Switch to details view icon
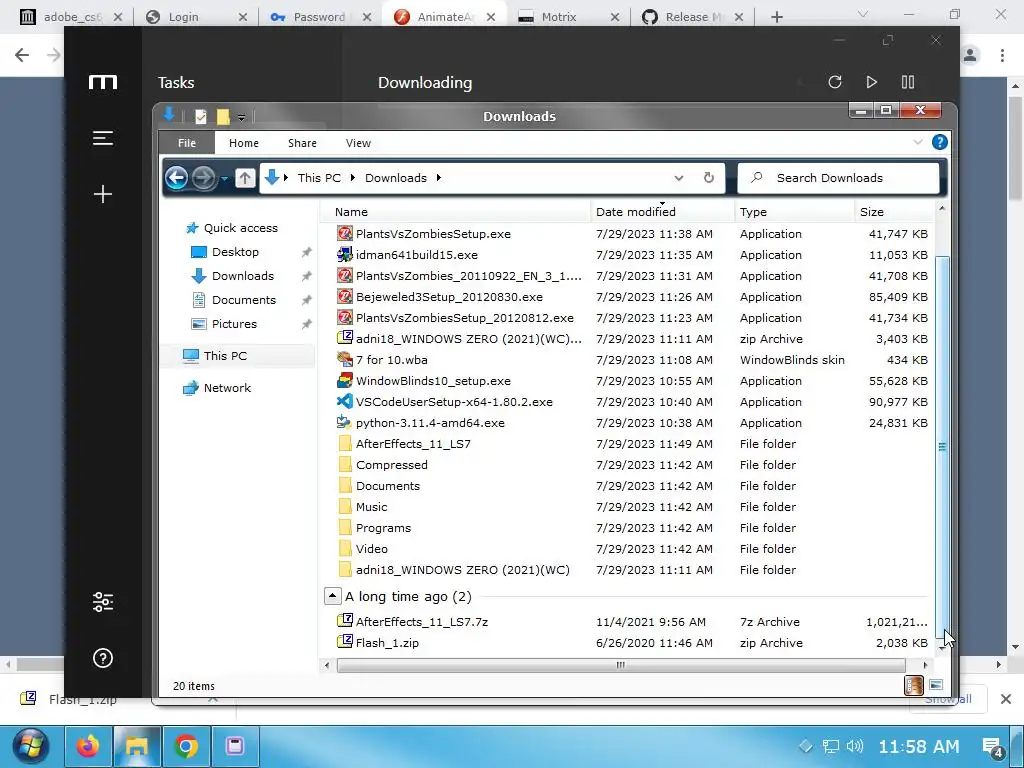1024x768 pixels. coord(914,685)
